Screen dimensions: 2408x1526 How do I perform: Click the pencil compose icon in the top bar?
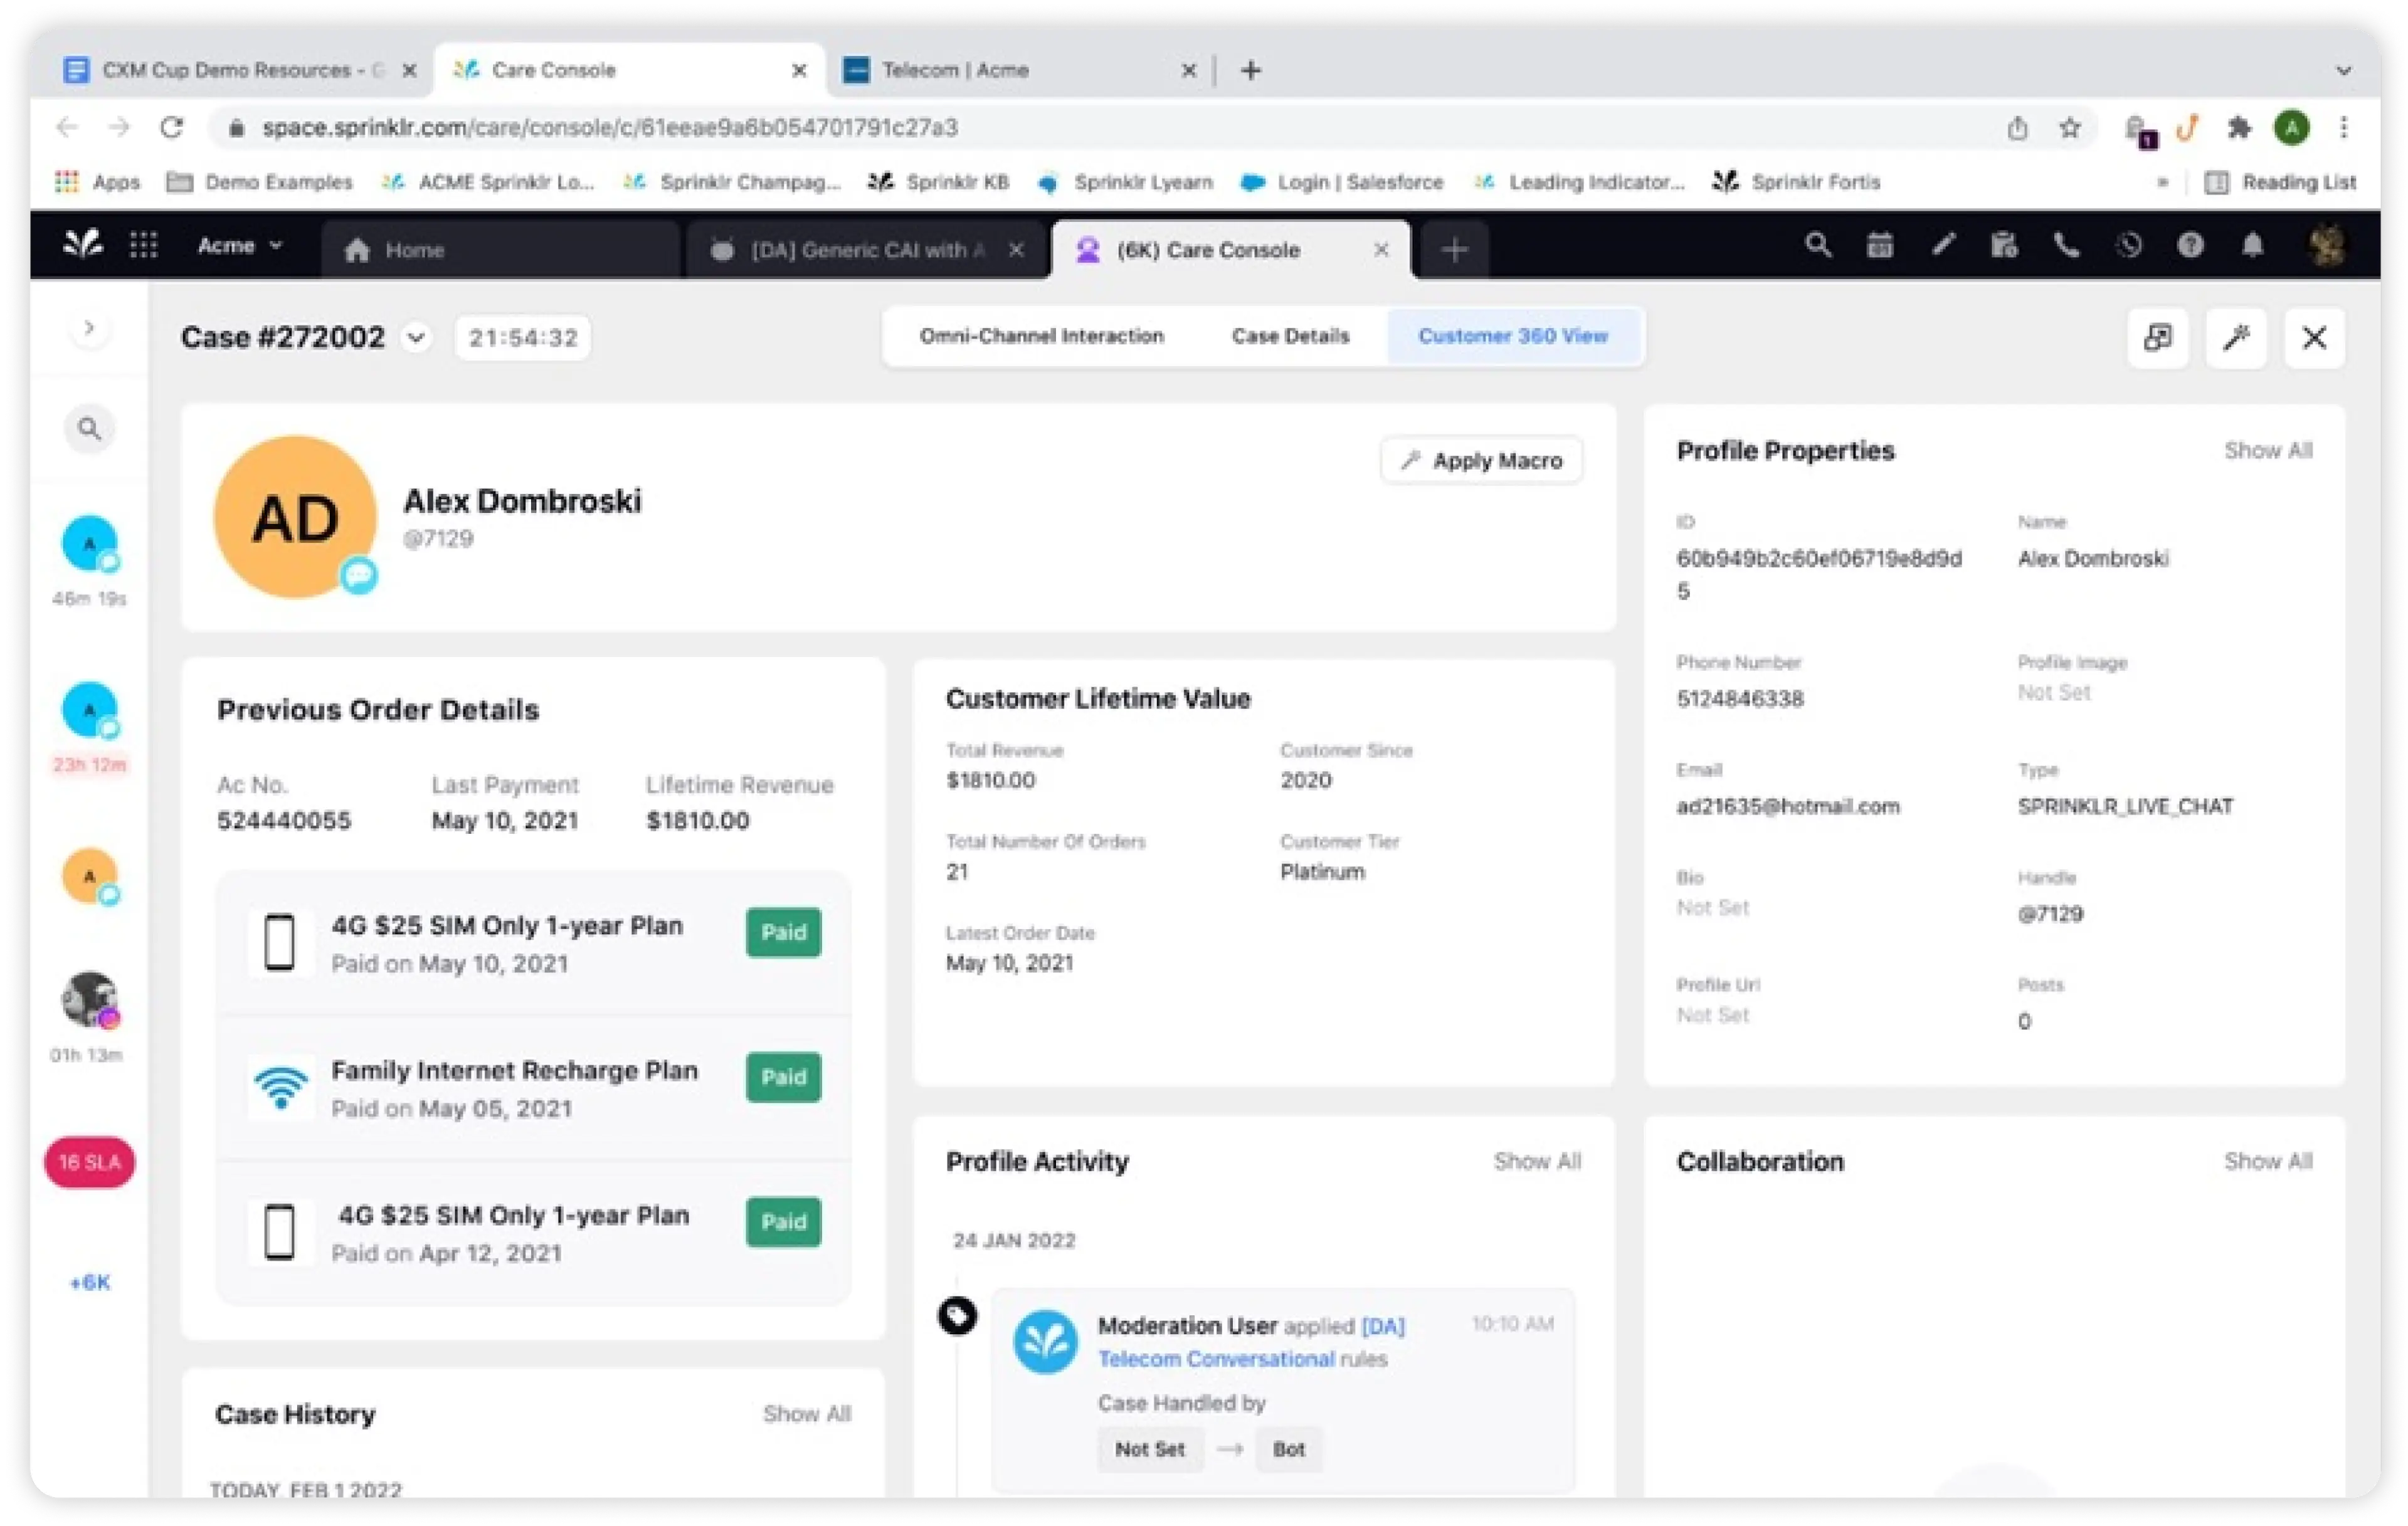1942,245
